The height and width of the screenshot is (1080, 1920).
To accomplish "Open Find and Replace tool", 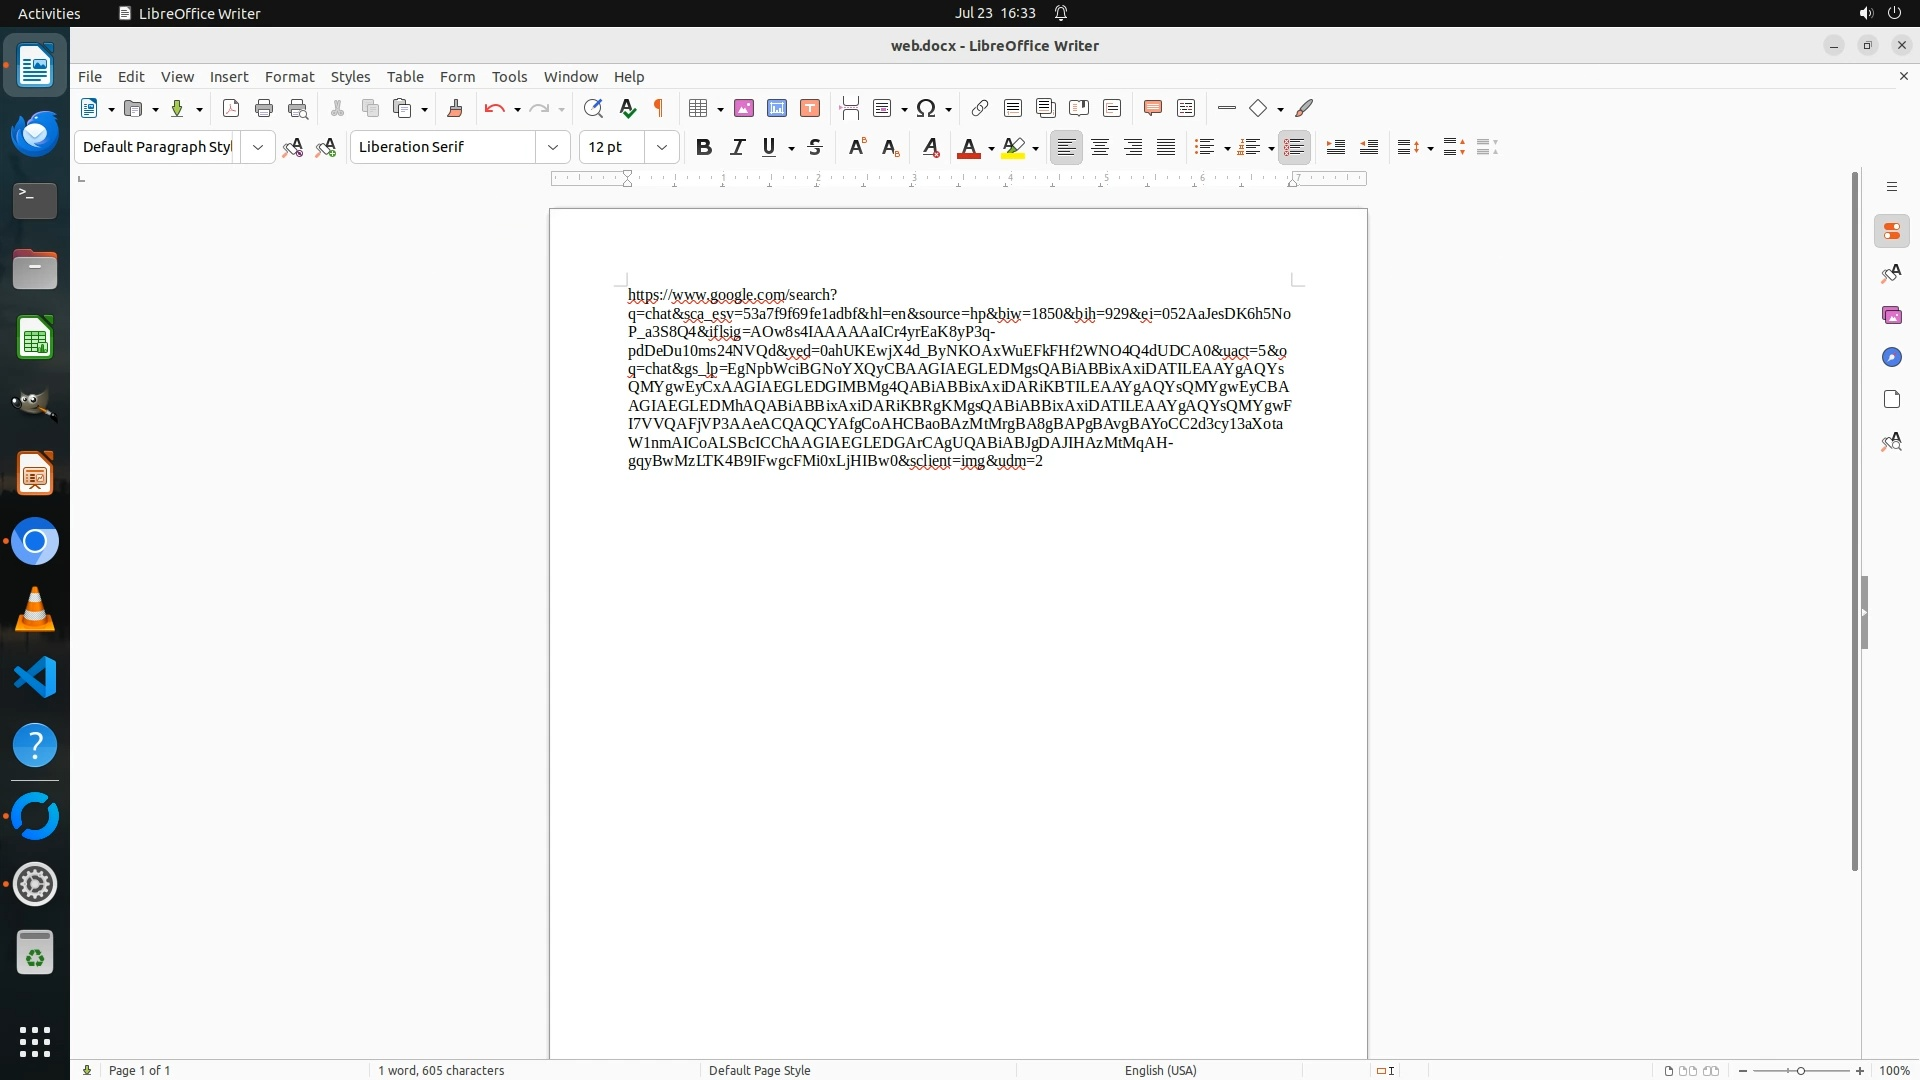I will (x=593, y=108).
